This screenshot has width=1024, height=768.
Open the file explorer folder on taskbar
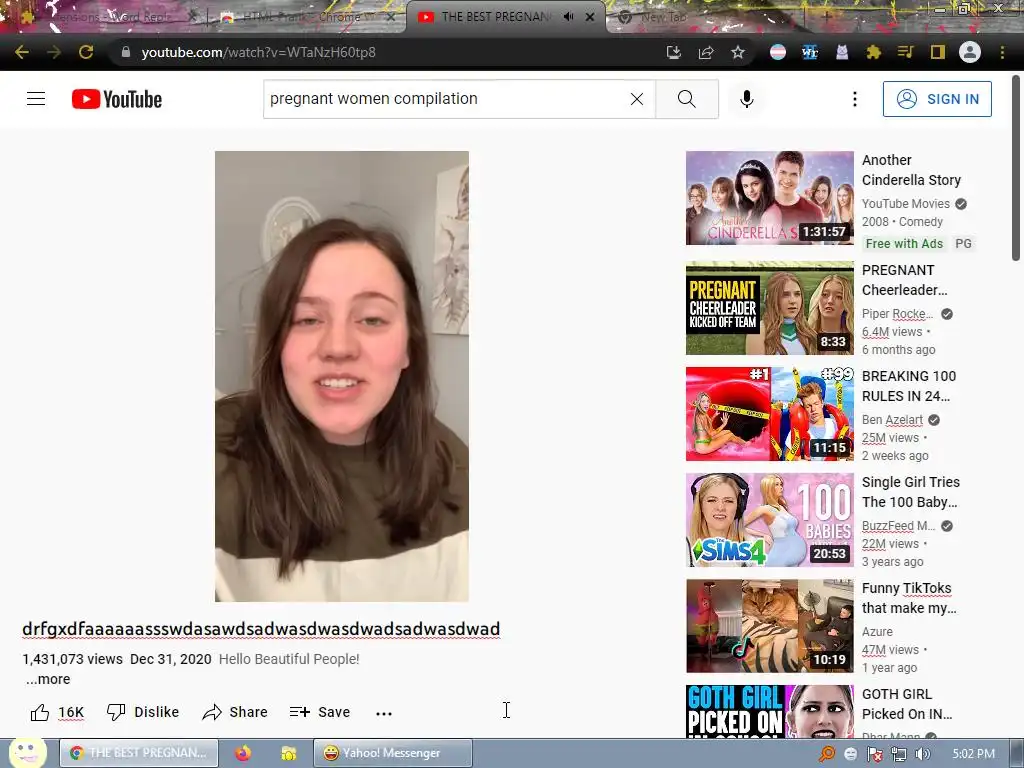(289, 753)
